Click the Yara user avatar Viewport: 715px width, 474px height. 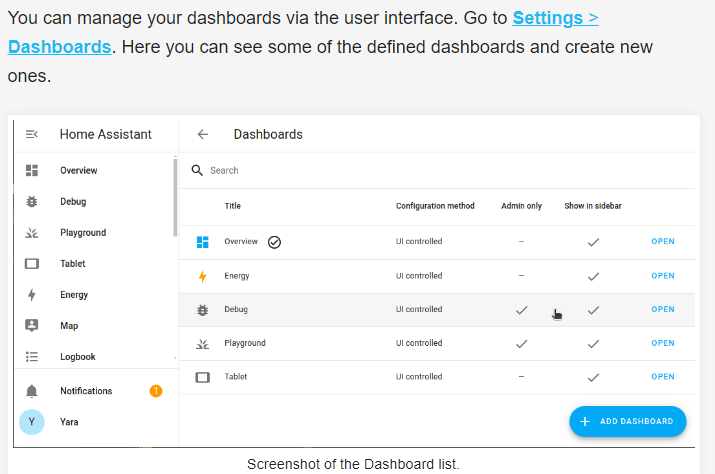point(31,422)
